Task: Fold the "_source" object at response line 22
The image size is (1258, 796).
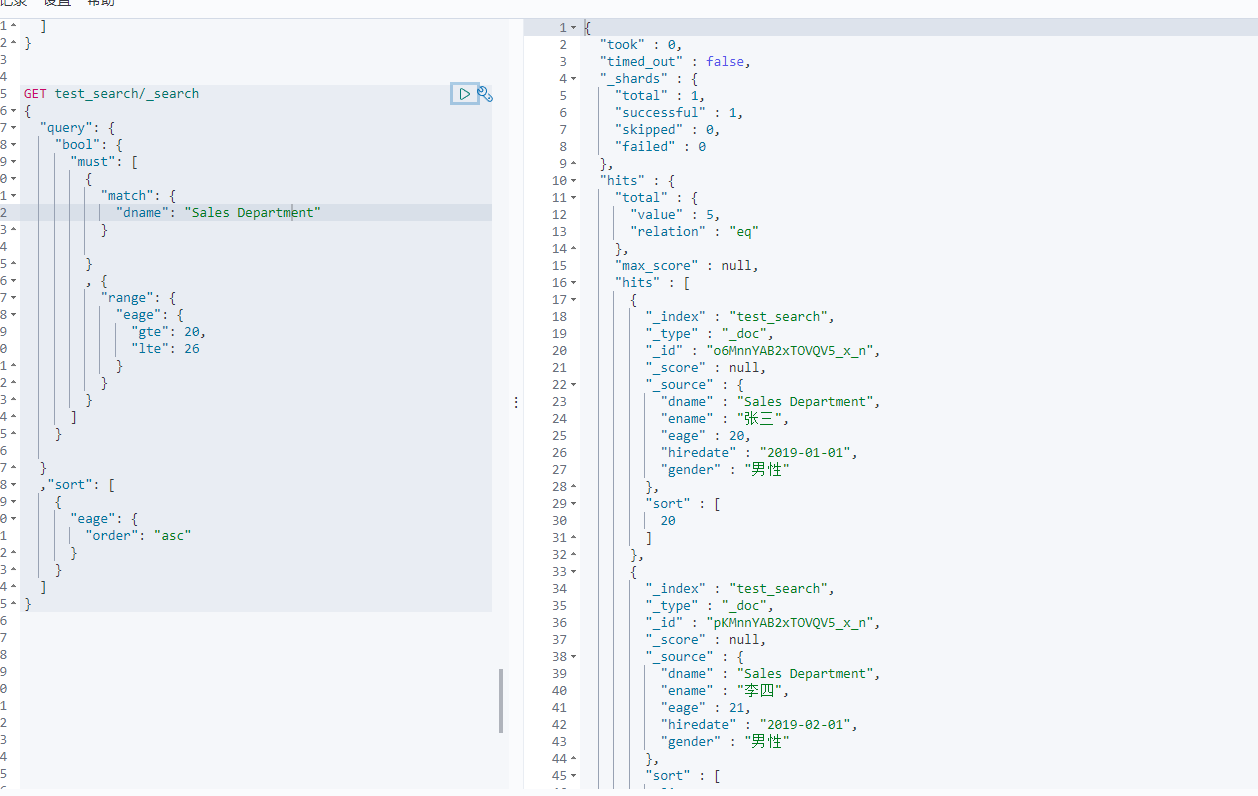Action: coord(573,385)
